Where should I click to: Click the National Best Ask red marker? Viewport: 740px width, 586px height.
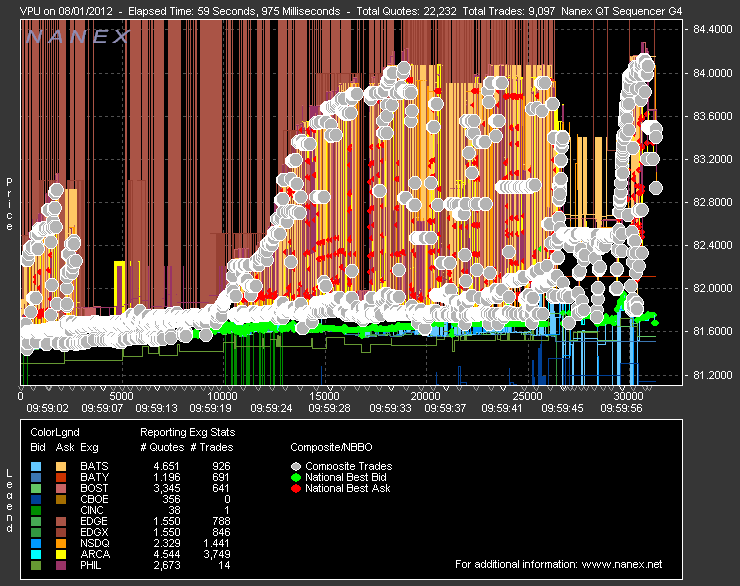point(296,488)
